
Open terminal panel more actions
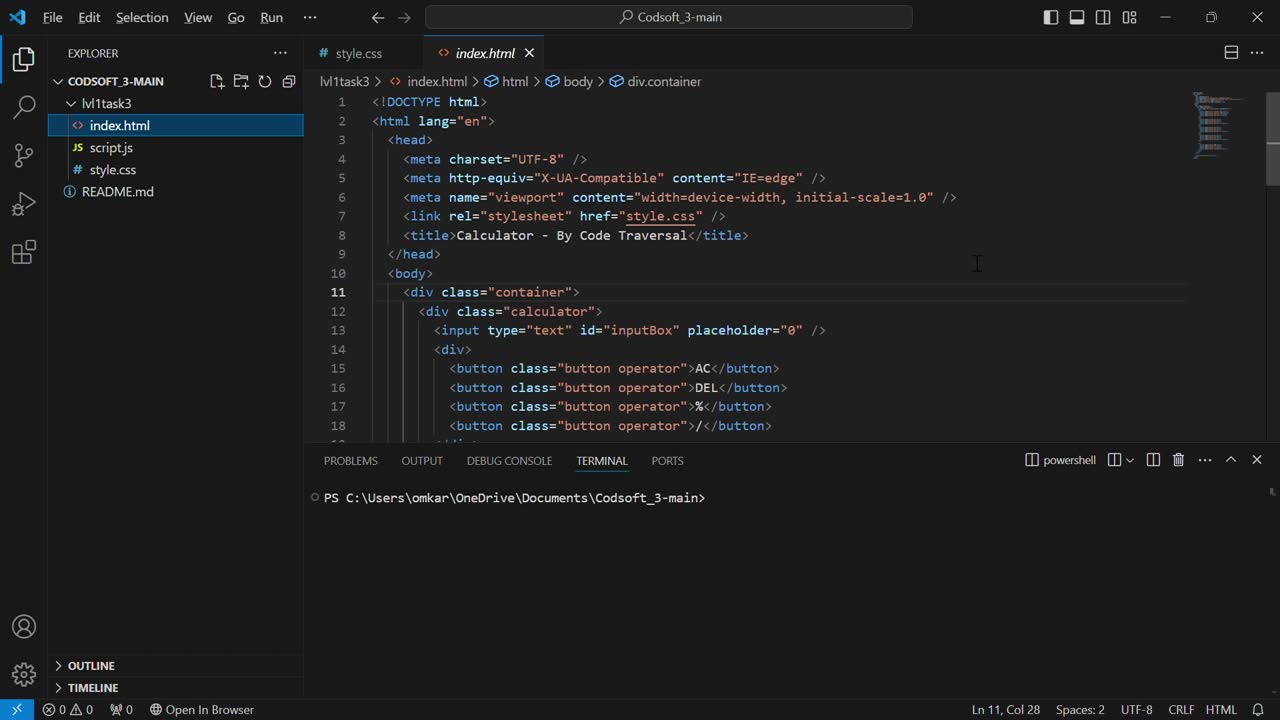click(1205, 460)
